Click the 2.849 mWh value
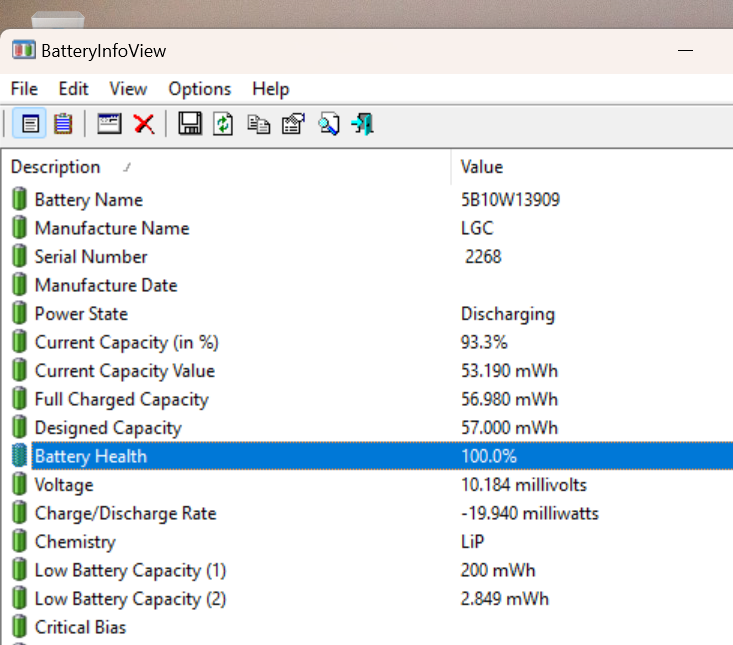The height and width of the screenshot is (645, 733). point(505,599)
